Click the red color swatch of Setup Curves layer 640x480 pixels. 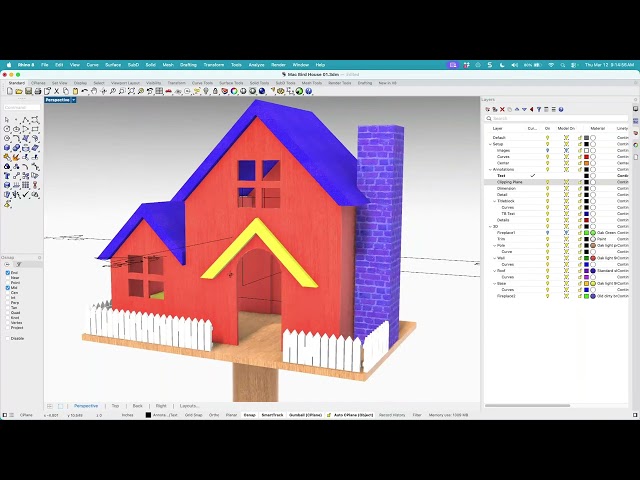tap(587, 157)
